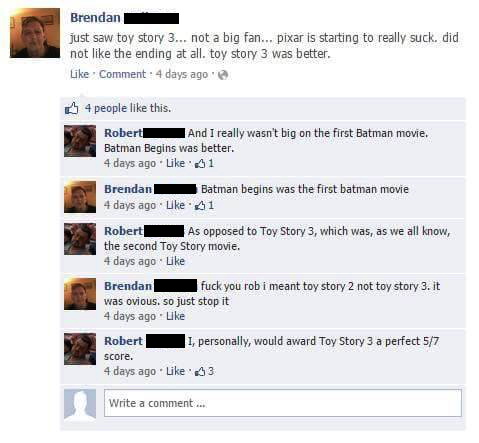Screen dimensions: 479x443
Task: Like Robert's 'Batman Begins was better' comment
Action: coord(175,163)
